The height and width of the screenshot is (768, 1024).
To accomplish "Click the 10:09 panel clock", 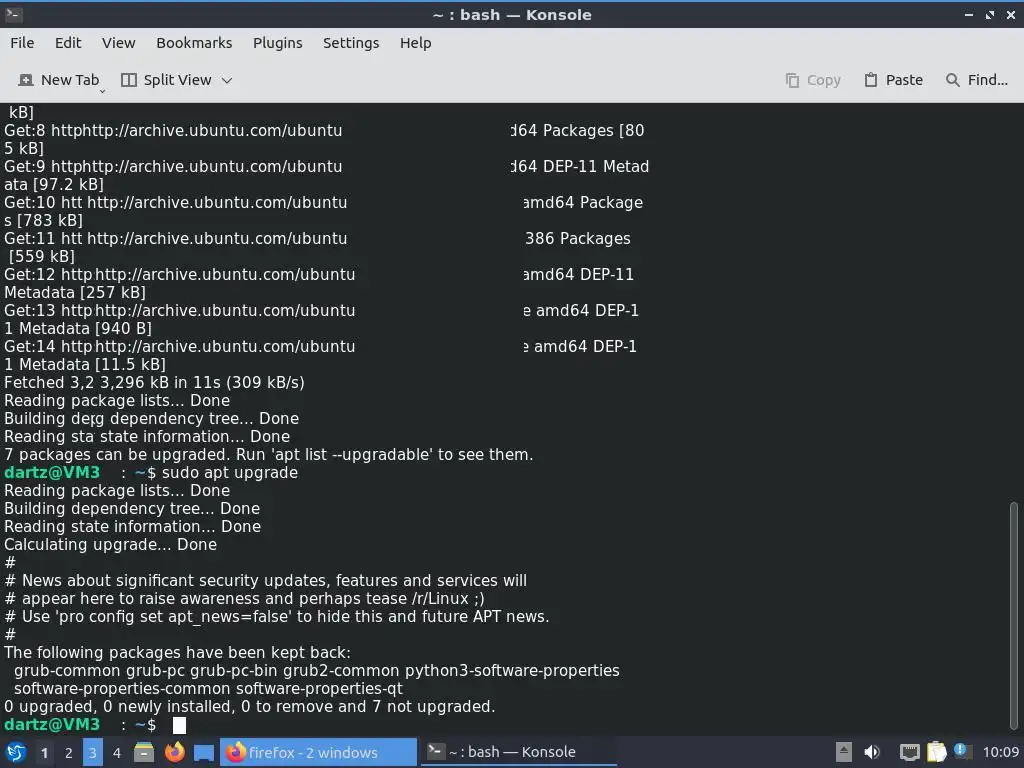I will tap(1000, 752).
